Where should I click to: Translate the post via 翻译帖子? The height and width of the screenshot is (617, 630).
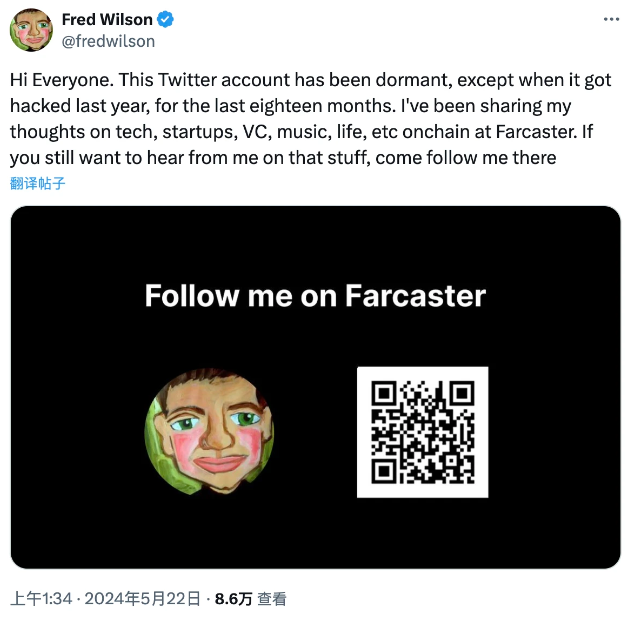pyautogui.click(x=40, y=183)
